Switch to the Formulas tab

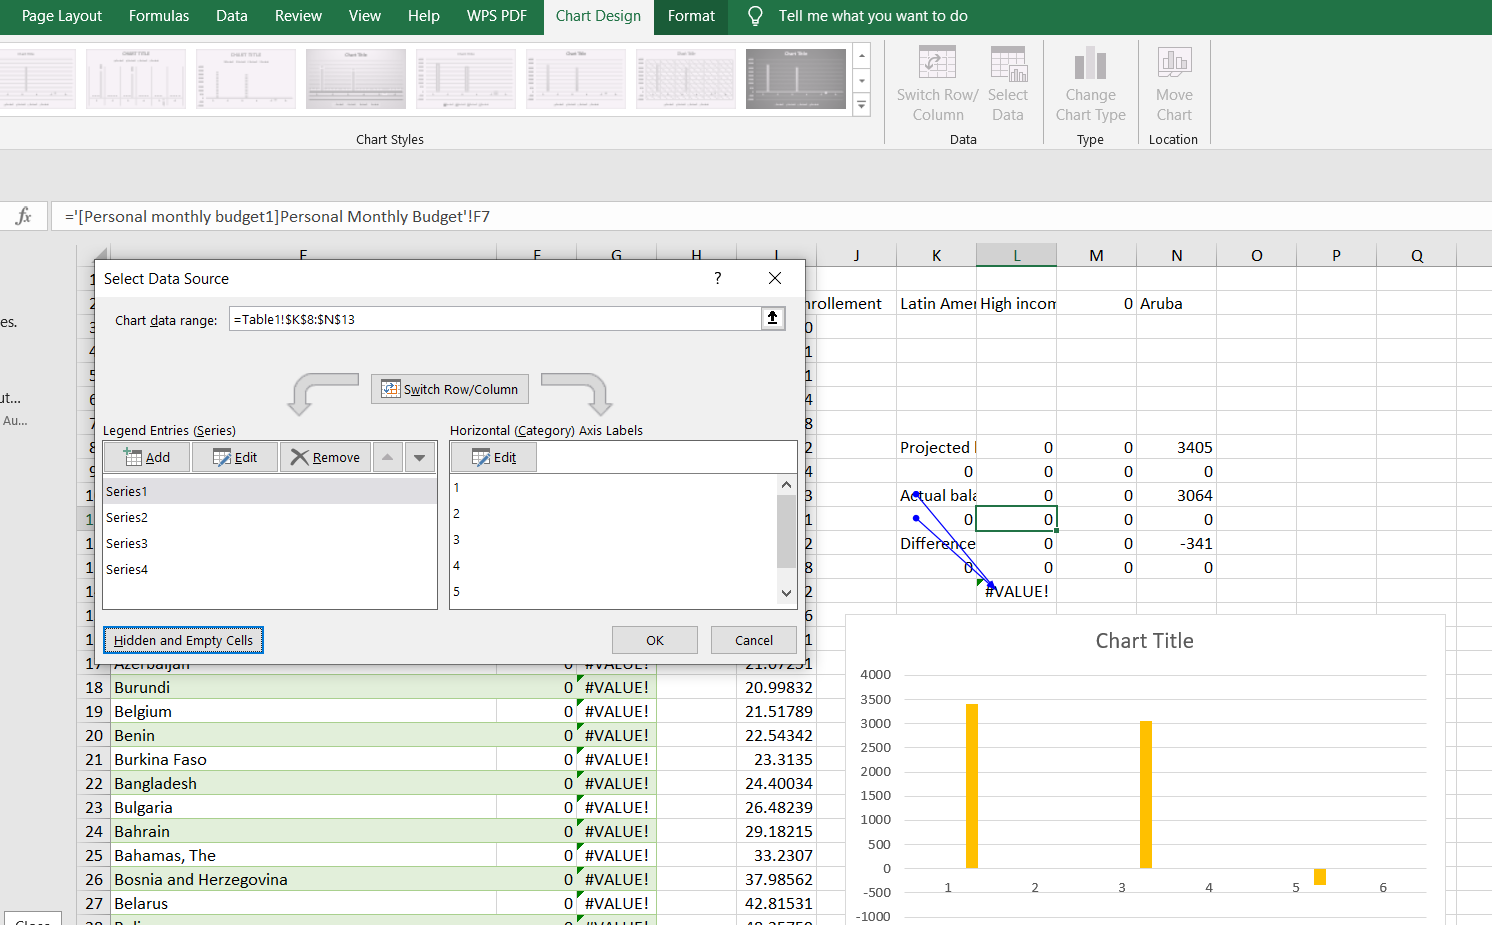pos(159,16)
